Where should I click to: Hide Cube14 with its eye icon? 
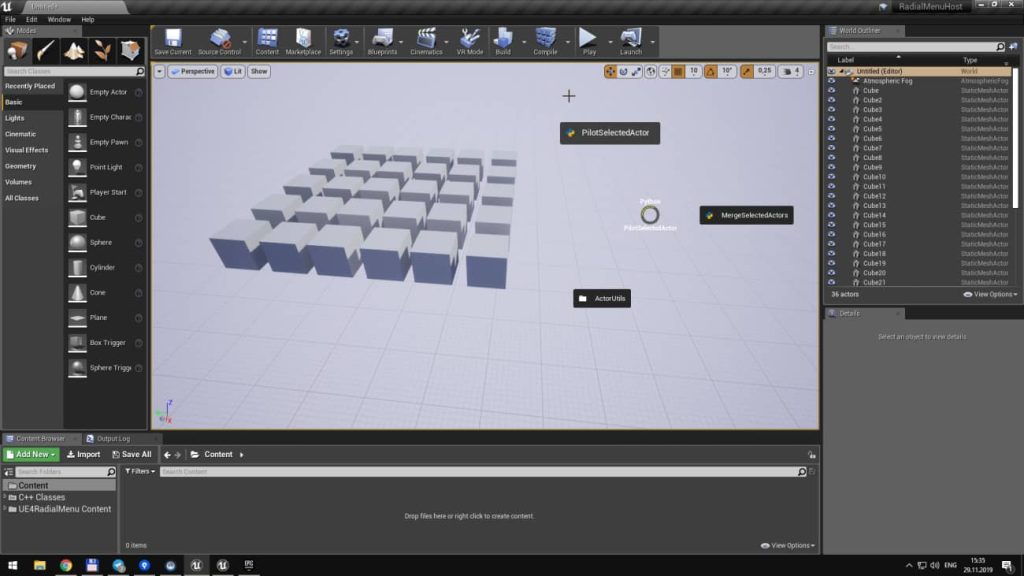tap(831, 215)
